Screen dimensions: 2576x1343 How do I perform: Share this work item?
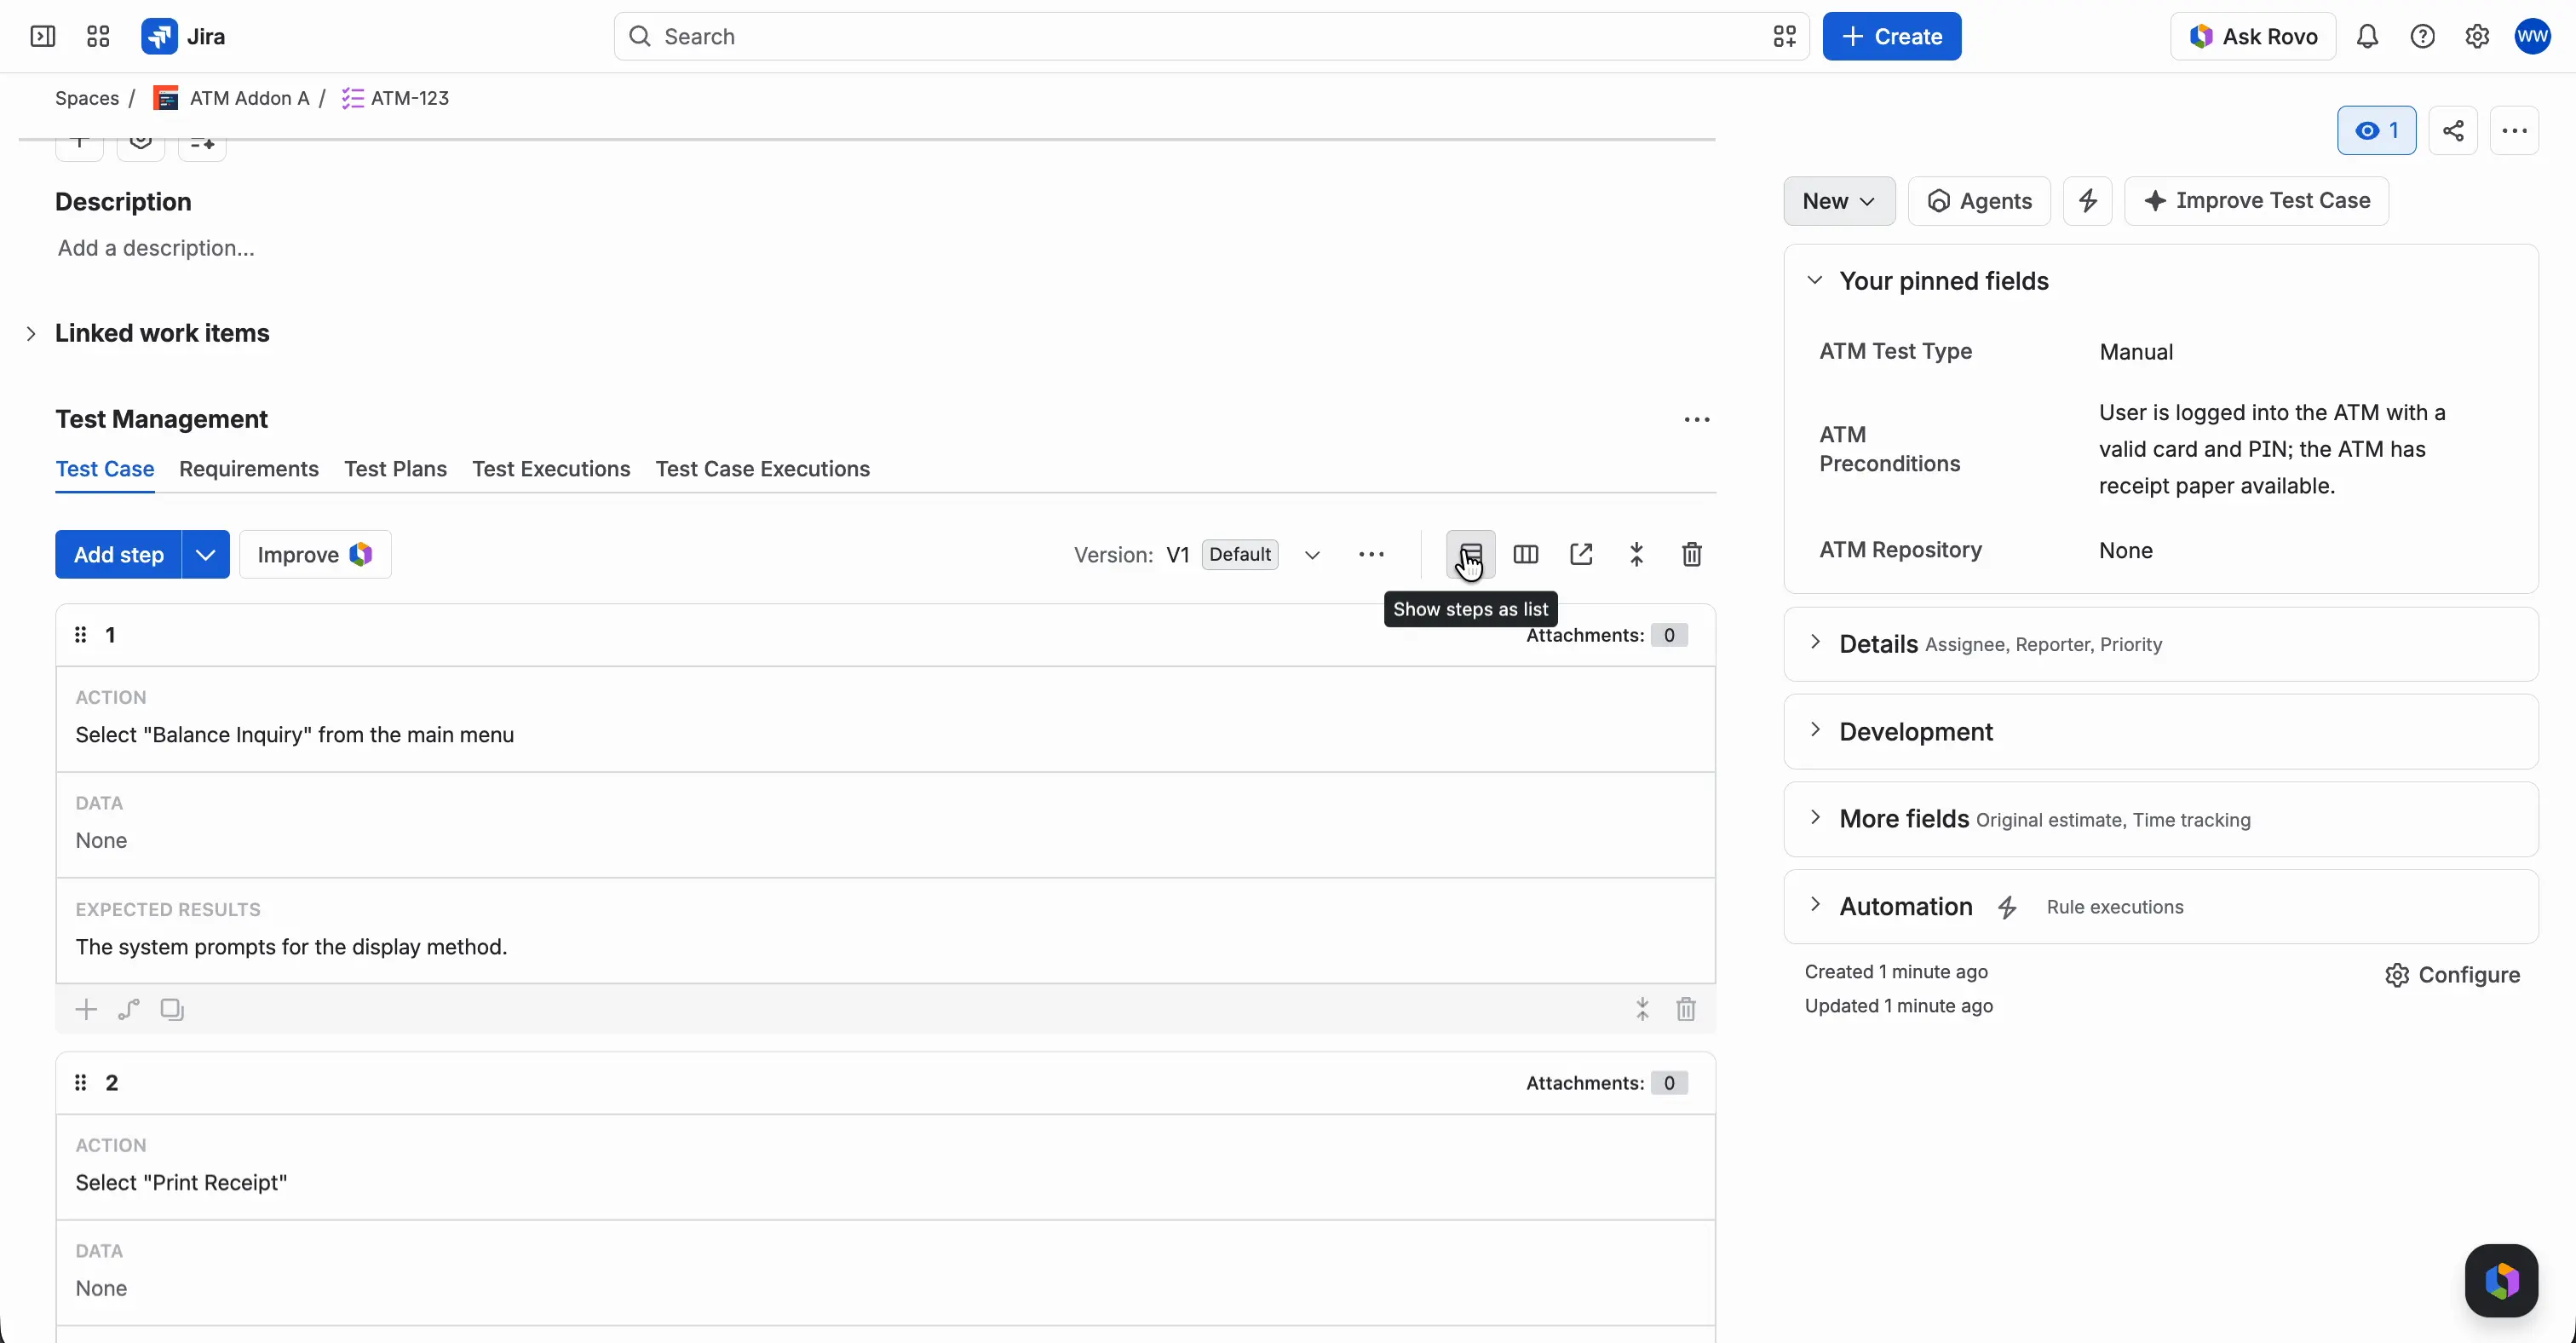2453,131
